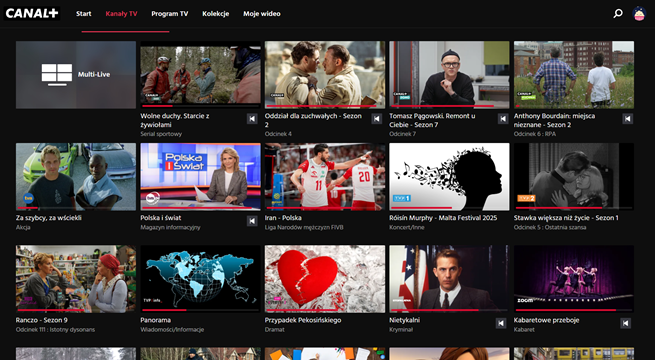Click the Za szybcy, za wściekli title
The image size is (655, 360).
pyautogui.click(x=48, y=218)
